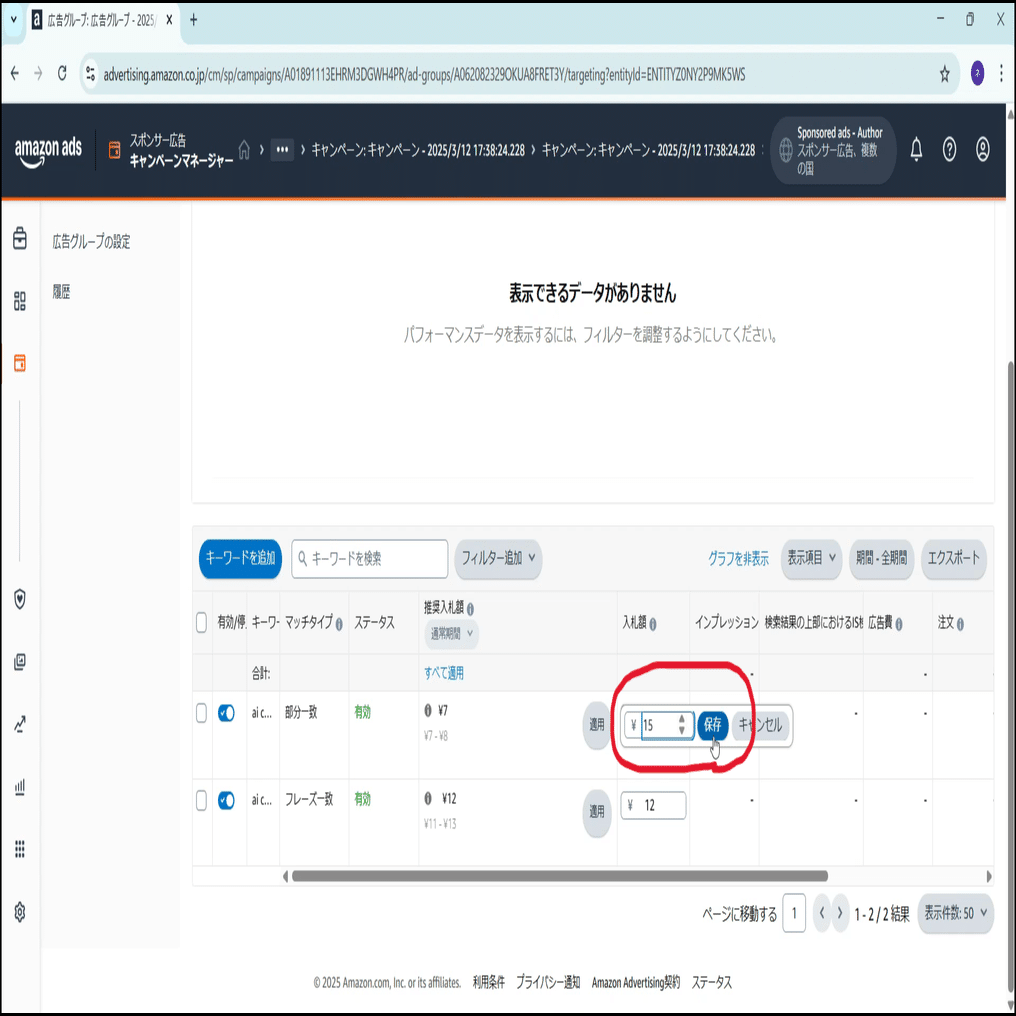Click the 期間 - 全期間 button
The width and height of the screenshot is (1016, 1016).
click(x=881, y=558)
